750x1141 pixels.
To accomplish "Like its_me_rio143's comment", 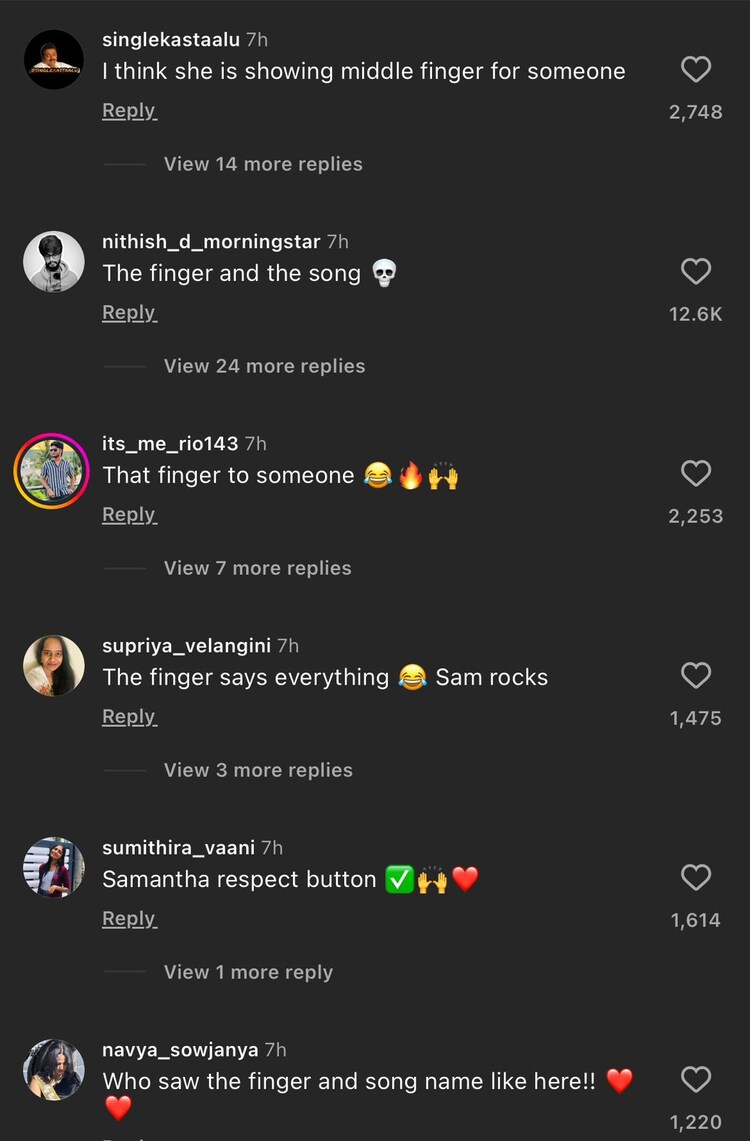I will [696, 473].
